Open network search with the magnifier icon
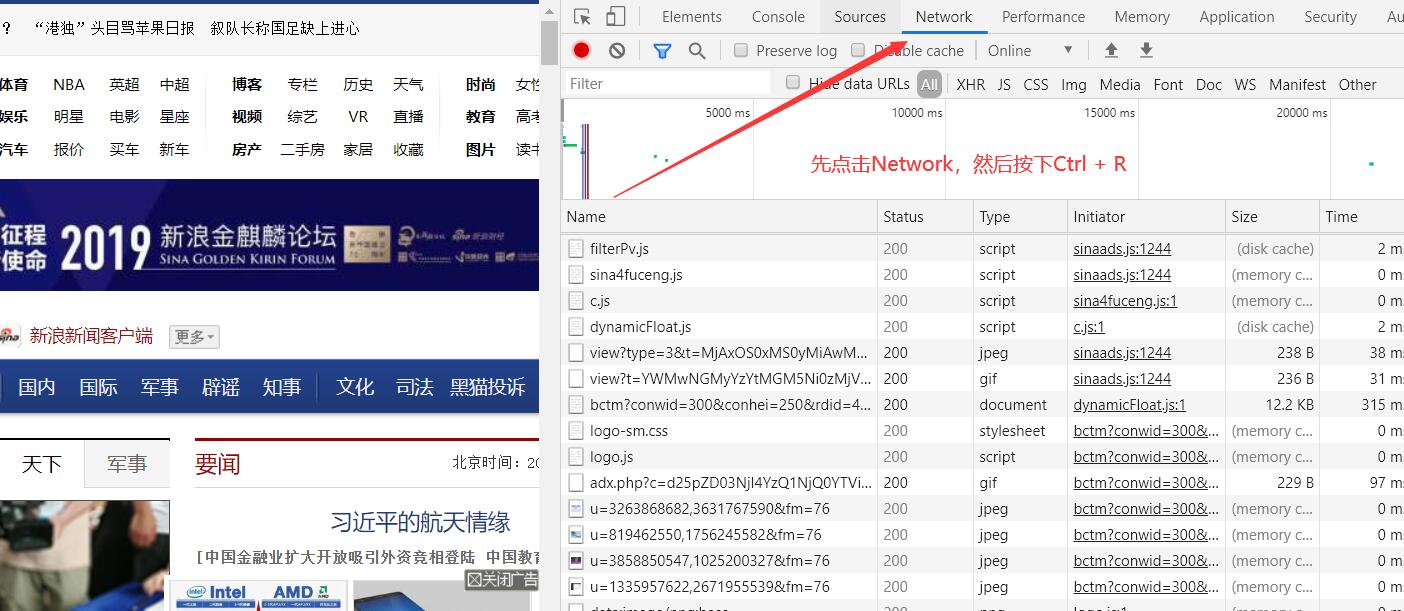The image size is (1404, 611). coord(697,50)
